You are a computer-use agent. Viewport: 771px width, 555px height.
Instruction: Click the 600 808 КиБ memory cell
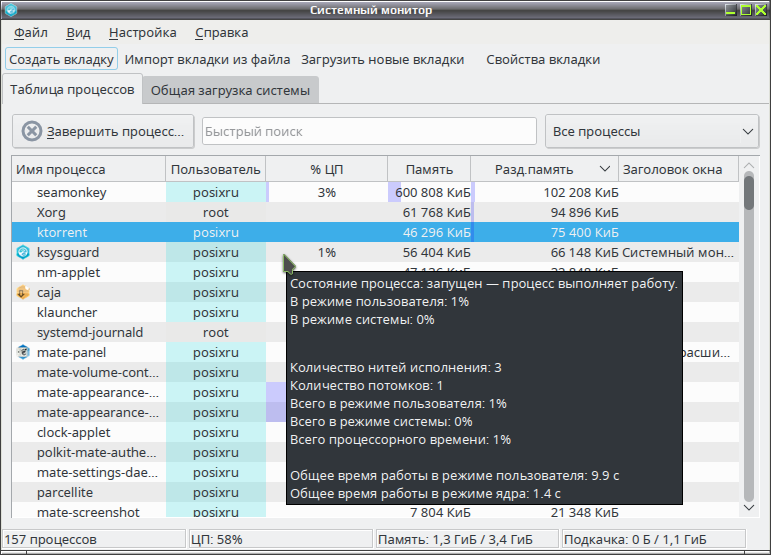pos(429,192)
